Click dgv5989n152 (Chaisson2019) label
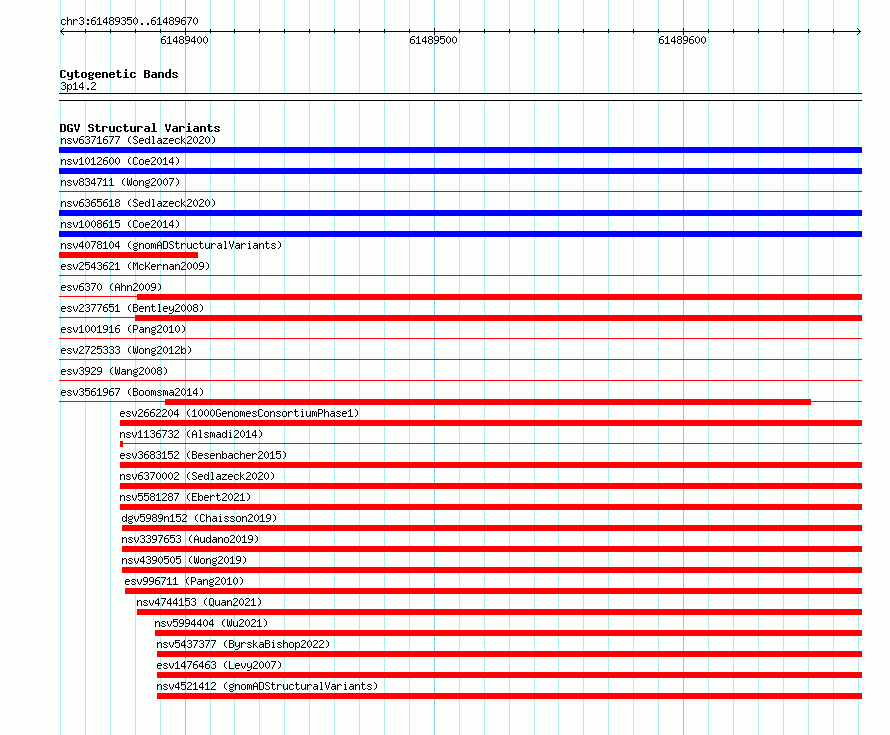Image resolution: width=890 pixels, height=735 pixels. pos(199,518)
